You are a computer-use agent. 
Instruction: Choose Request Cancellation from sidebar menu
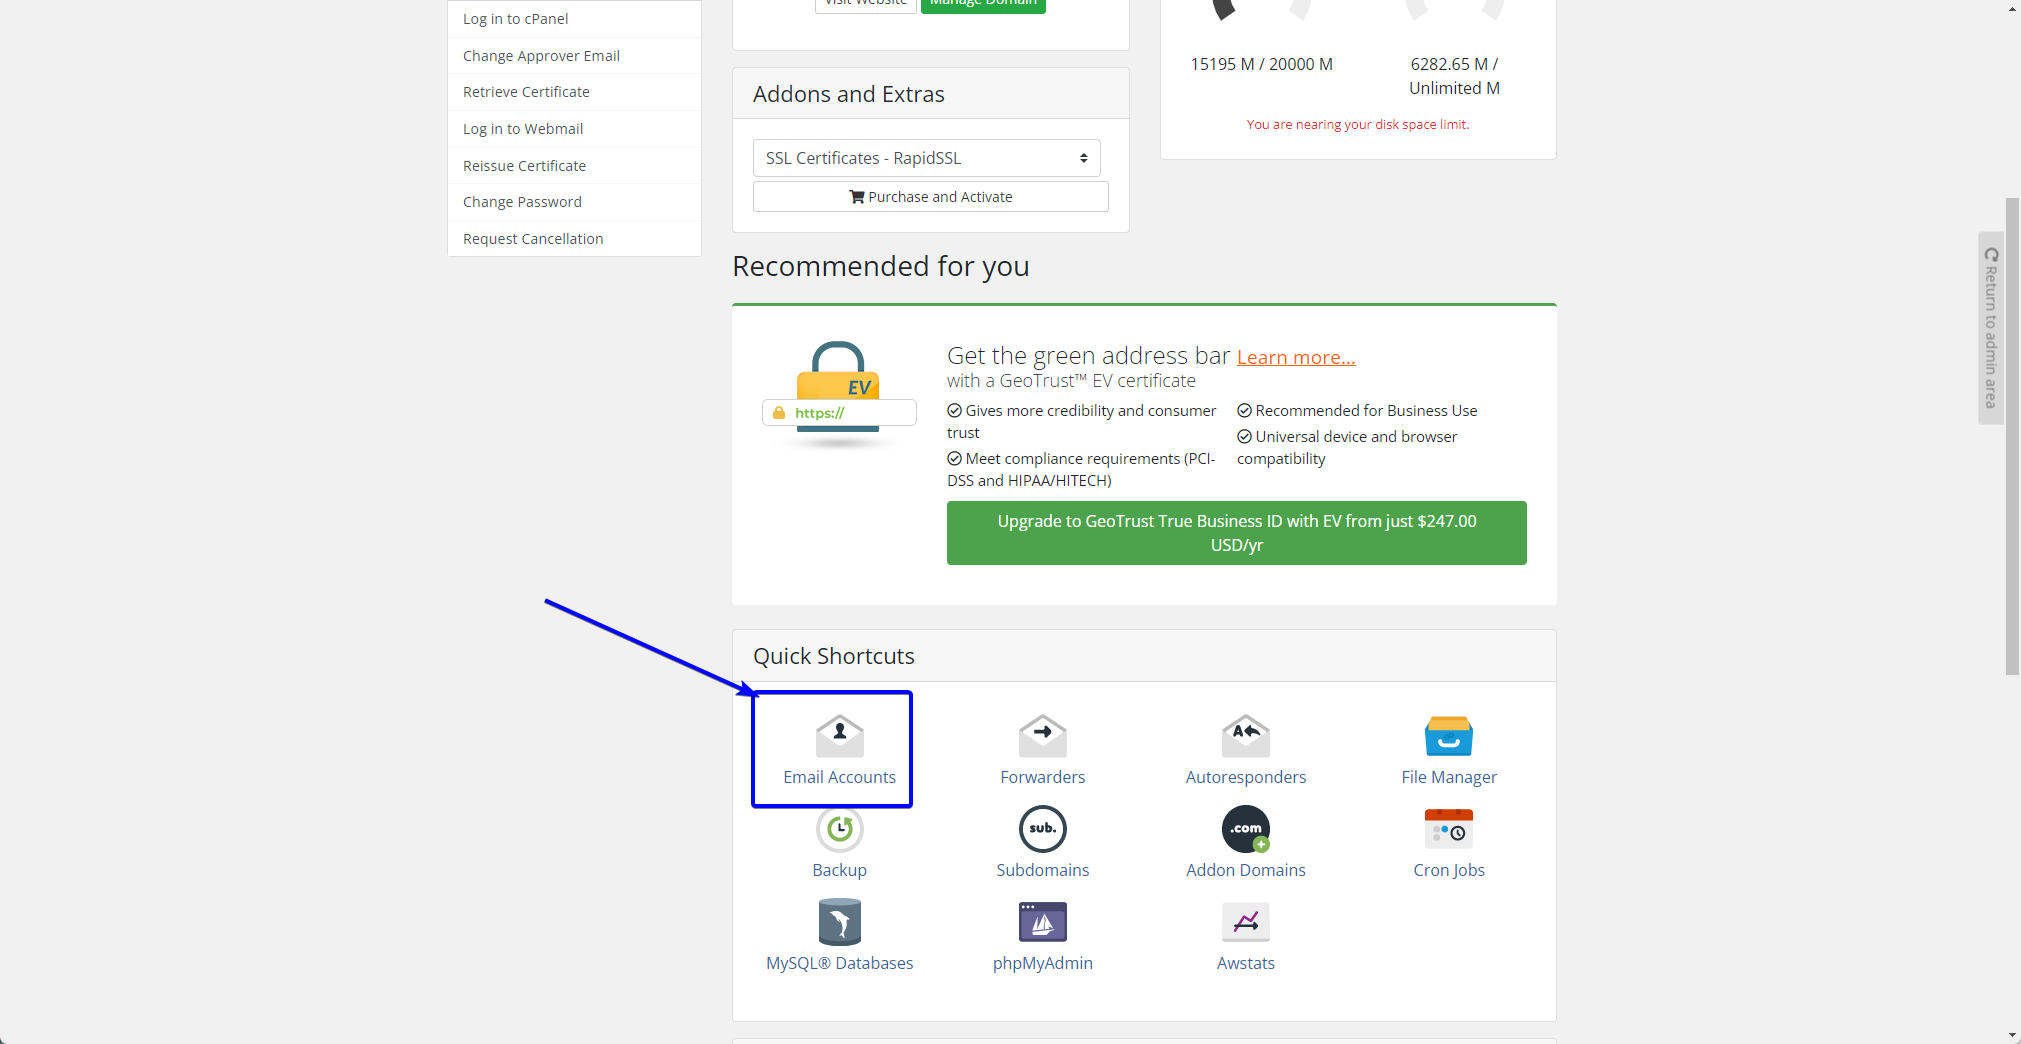pyautogui.click(x=533, y=239)
